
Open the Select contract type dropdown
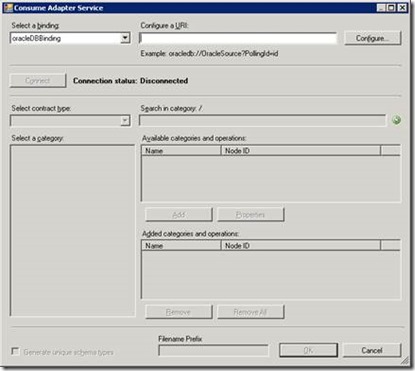(125, 120)
